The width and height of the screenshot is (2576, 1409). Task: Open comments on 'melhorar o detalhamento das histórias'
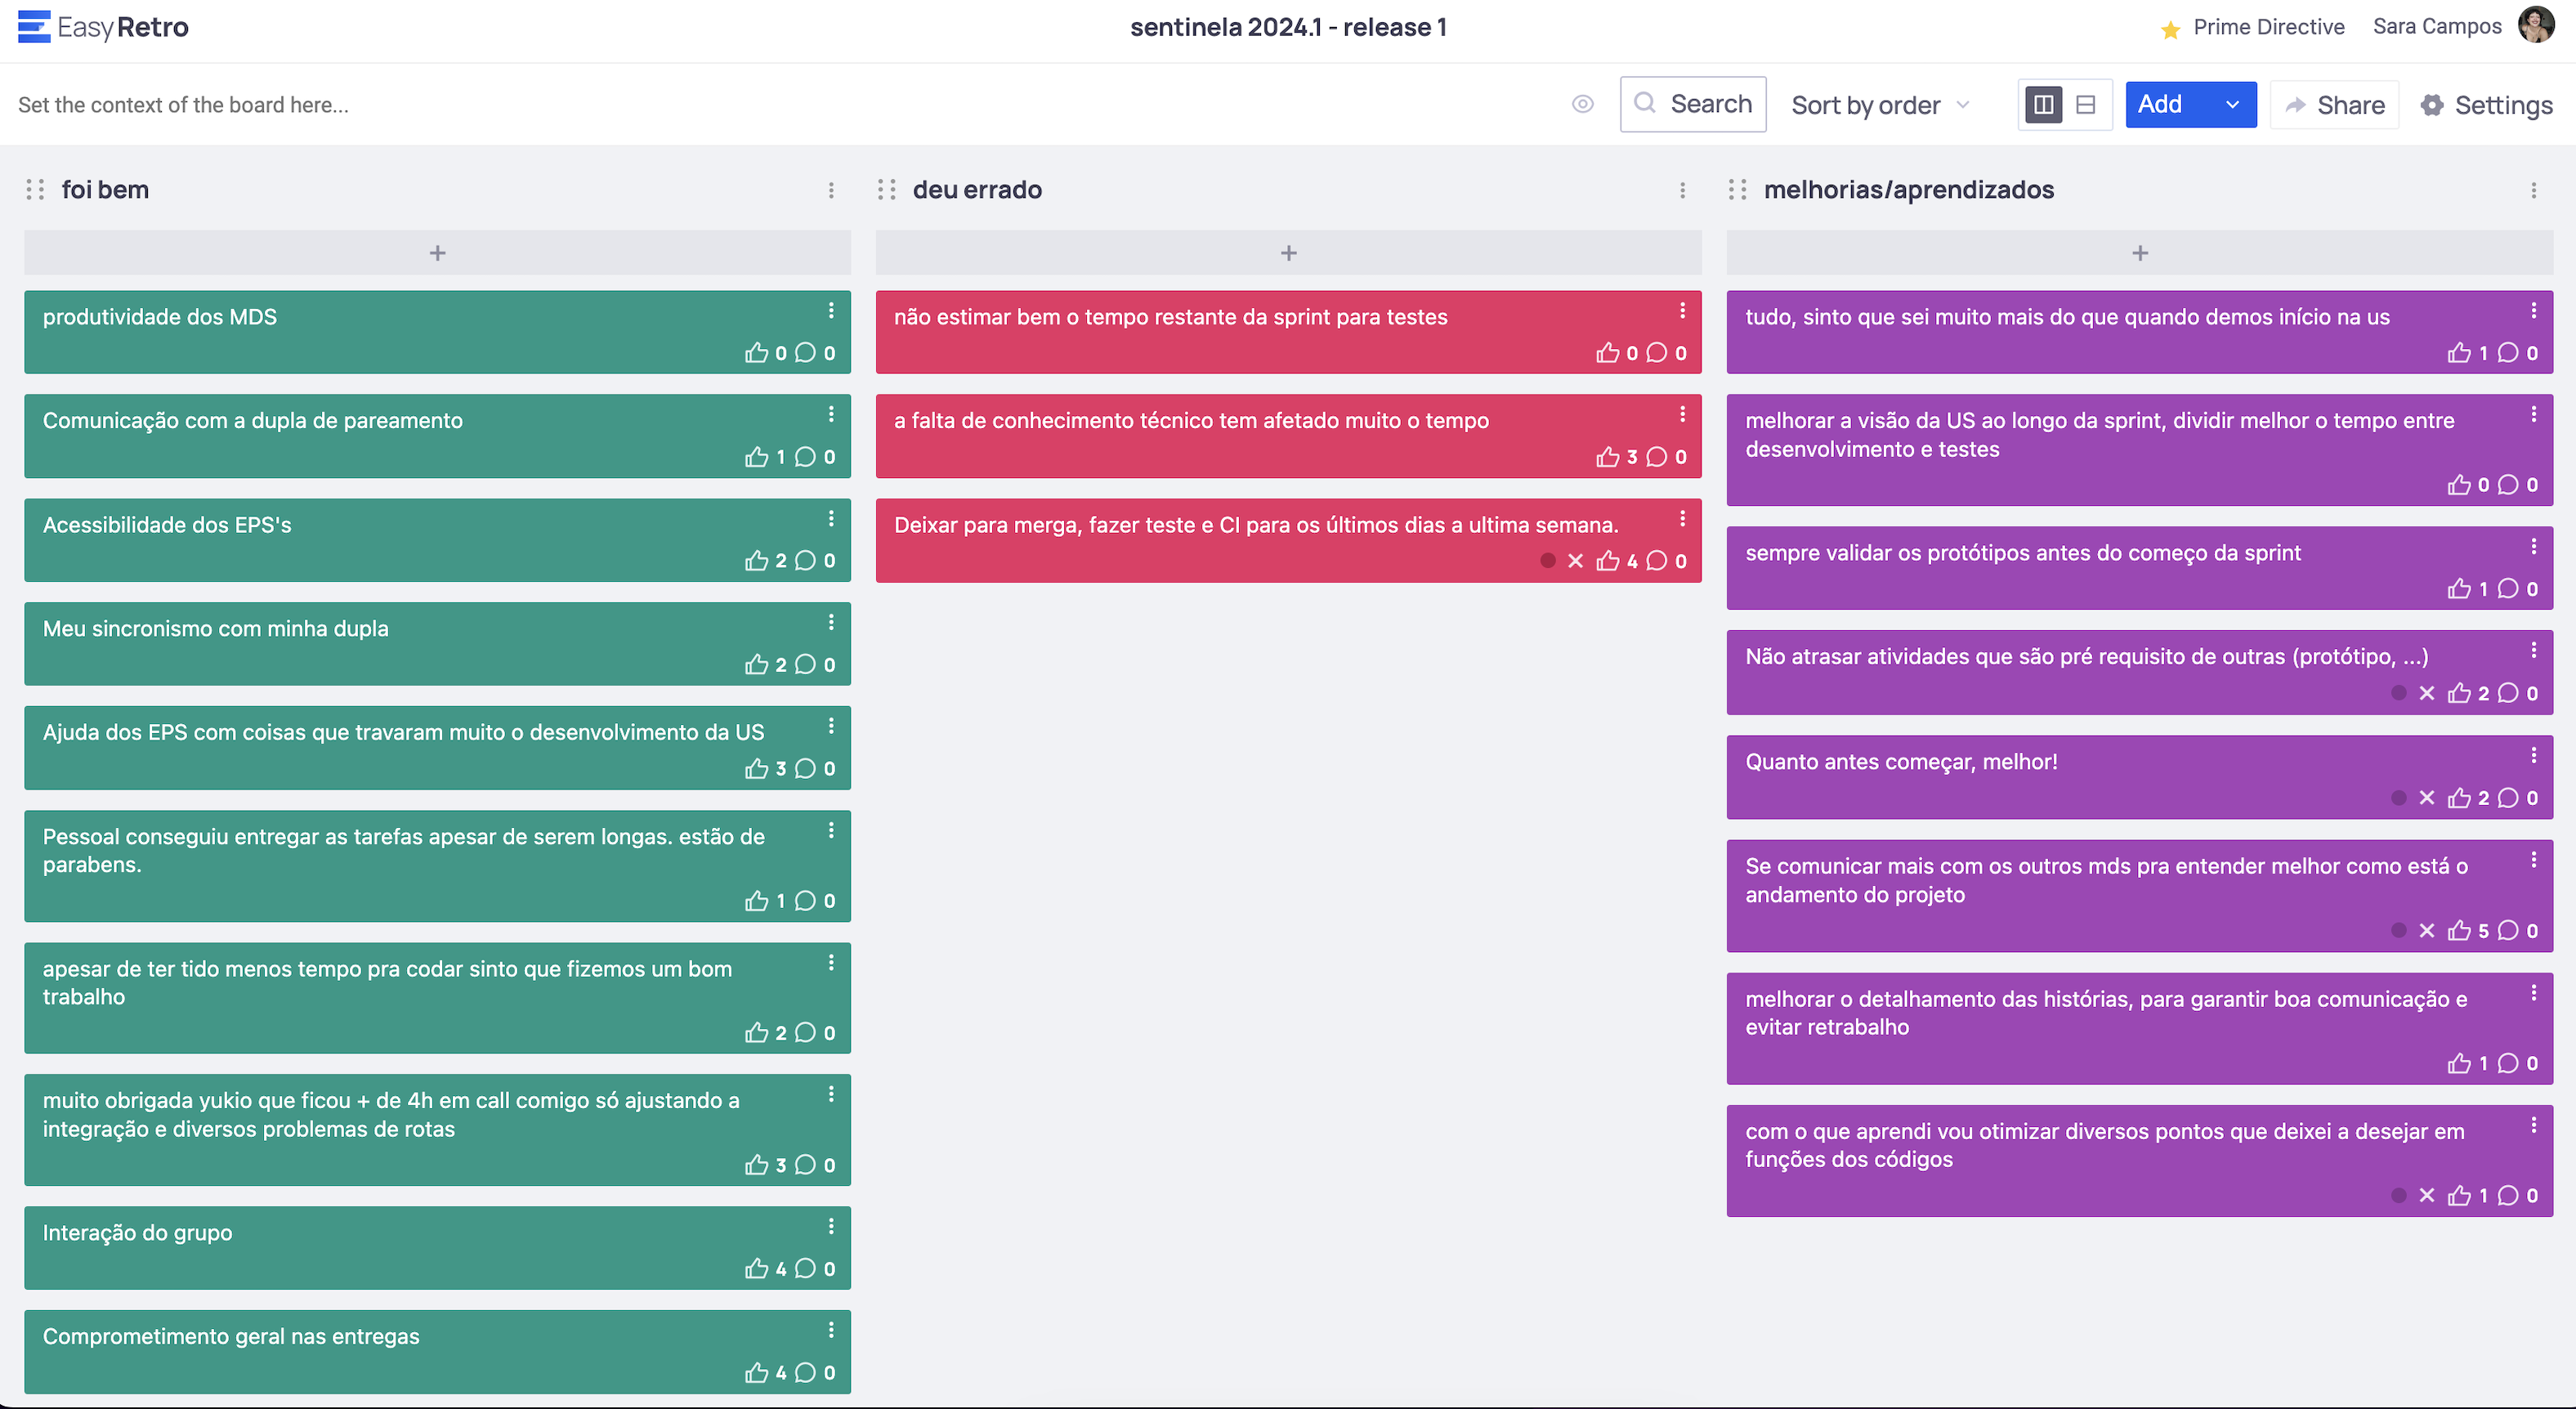pyautogui.click(x=2508, y=1064)
